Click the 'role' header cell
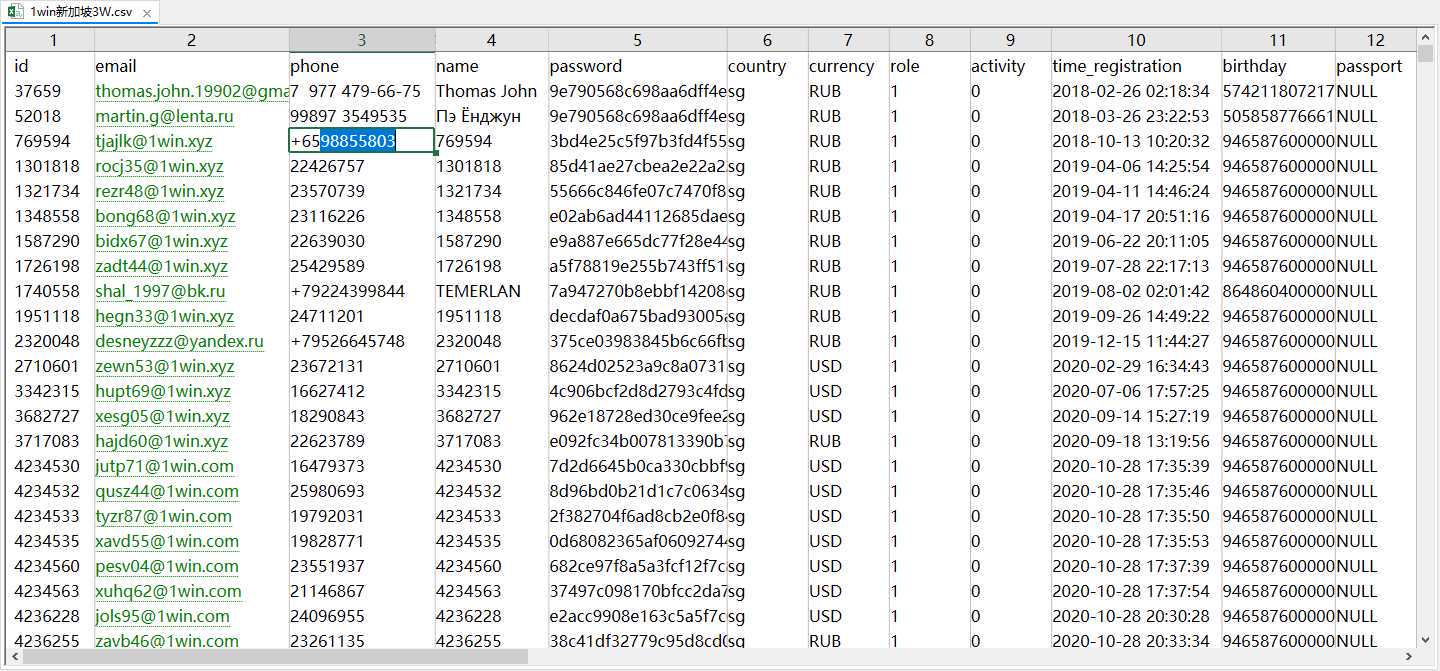Viewport: 1440px width, 671px height. (x=929, y=66)
